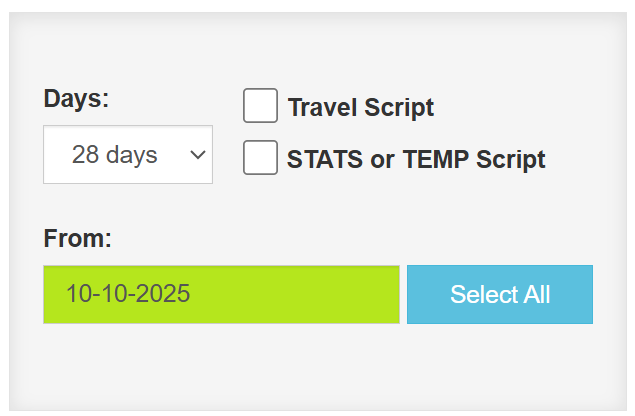Click the blue Select All button
Screen dimensions: 635x416
tap(500, 295)
